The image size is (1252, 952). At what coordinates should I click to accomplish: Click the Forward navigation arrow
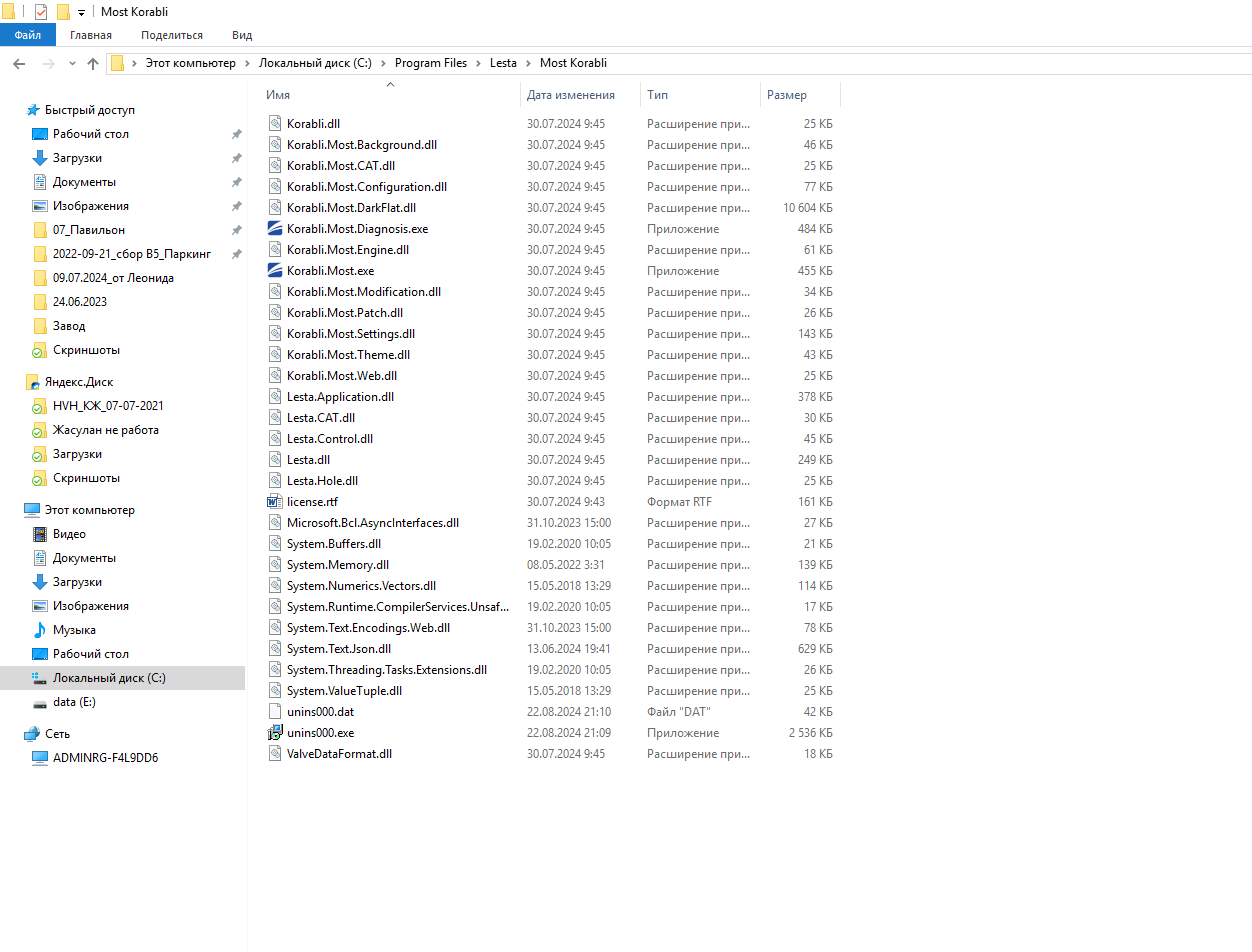click(x=49, y=63)
